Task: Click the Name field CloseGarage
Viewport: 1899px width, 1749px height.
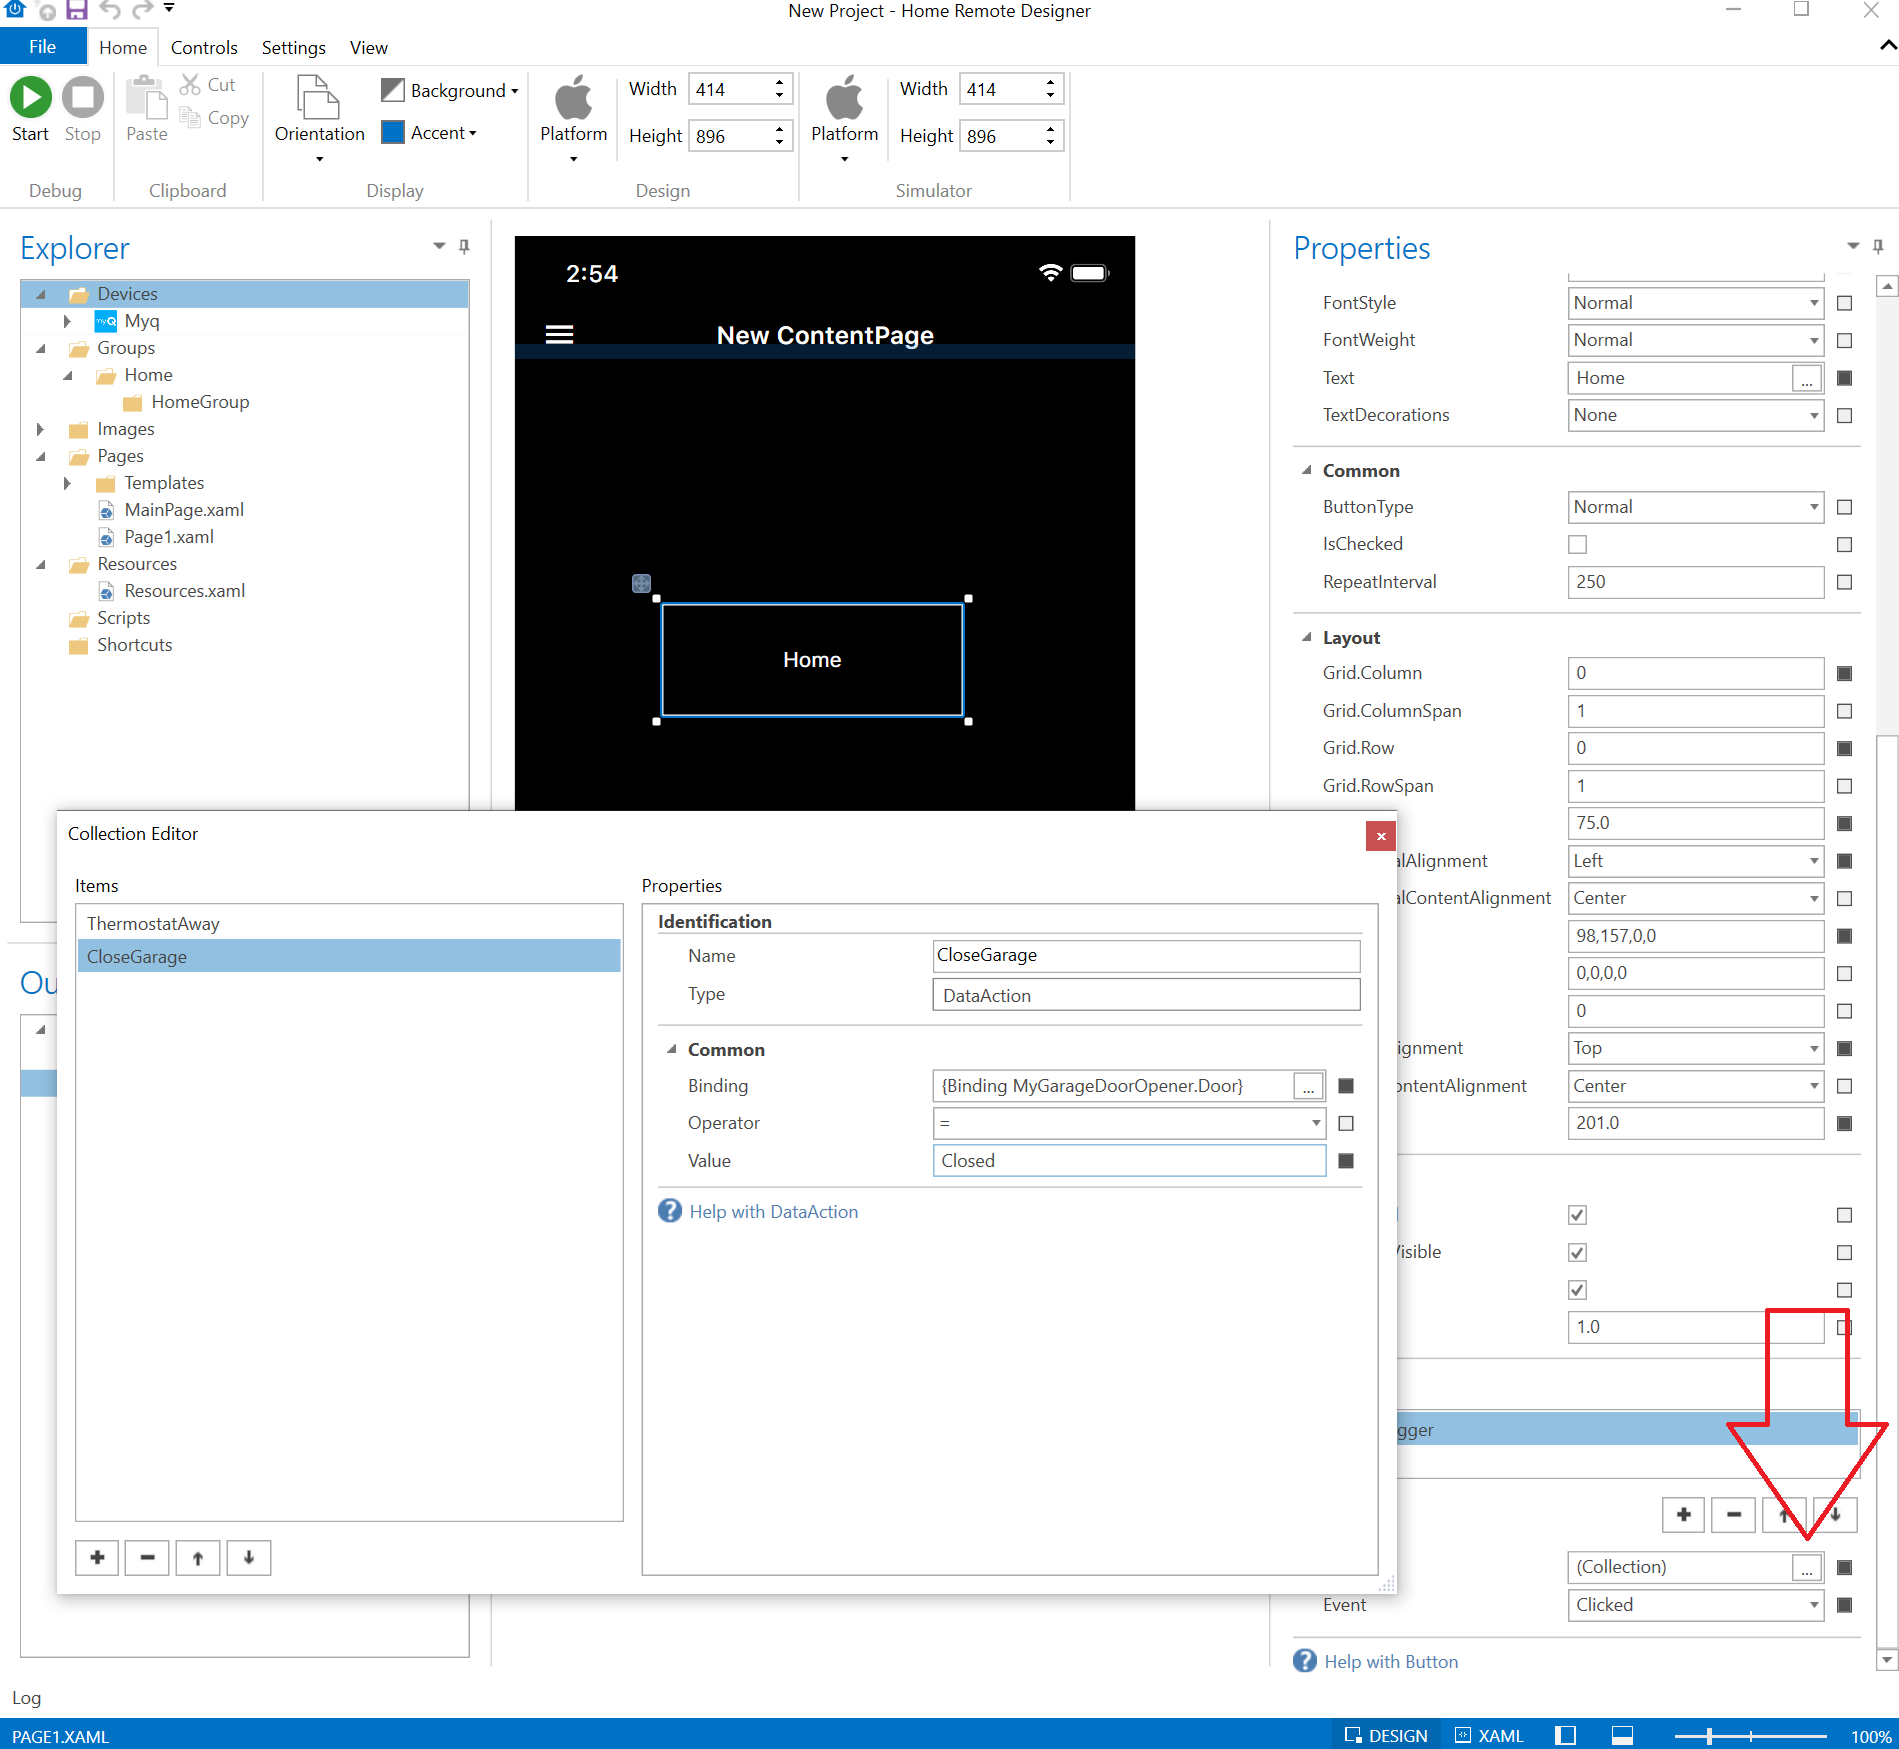Action: pyautogui.click(x=1146, y=955)
